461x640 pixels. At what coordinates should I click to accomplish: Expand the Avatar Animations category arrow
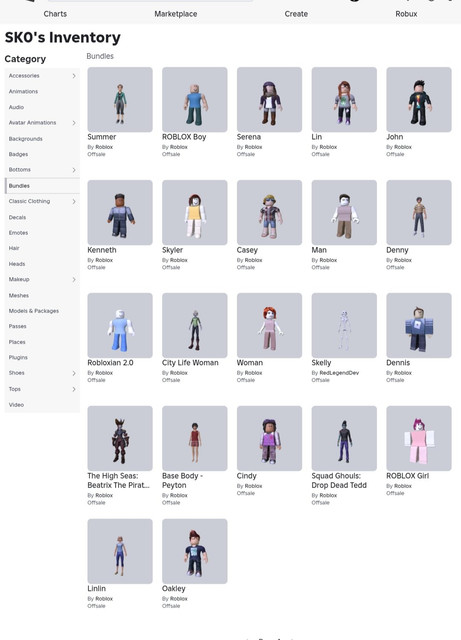point(74,123)
